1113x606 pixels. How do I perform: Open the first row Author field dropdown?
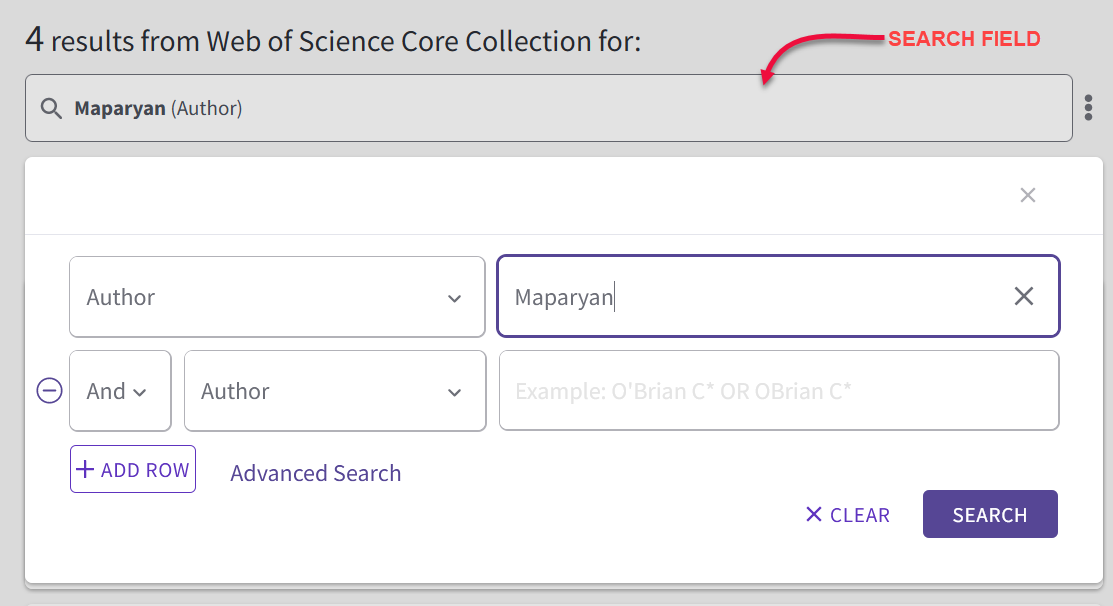(x=277, y=297)
